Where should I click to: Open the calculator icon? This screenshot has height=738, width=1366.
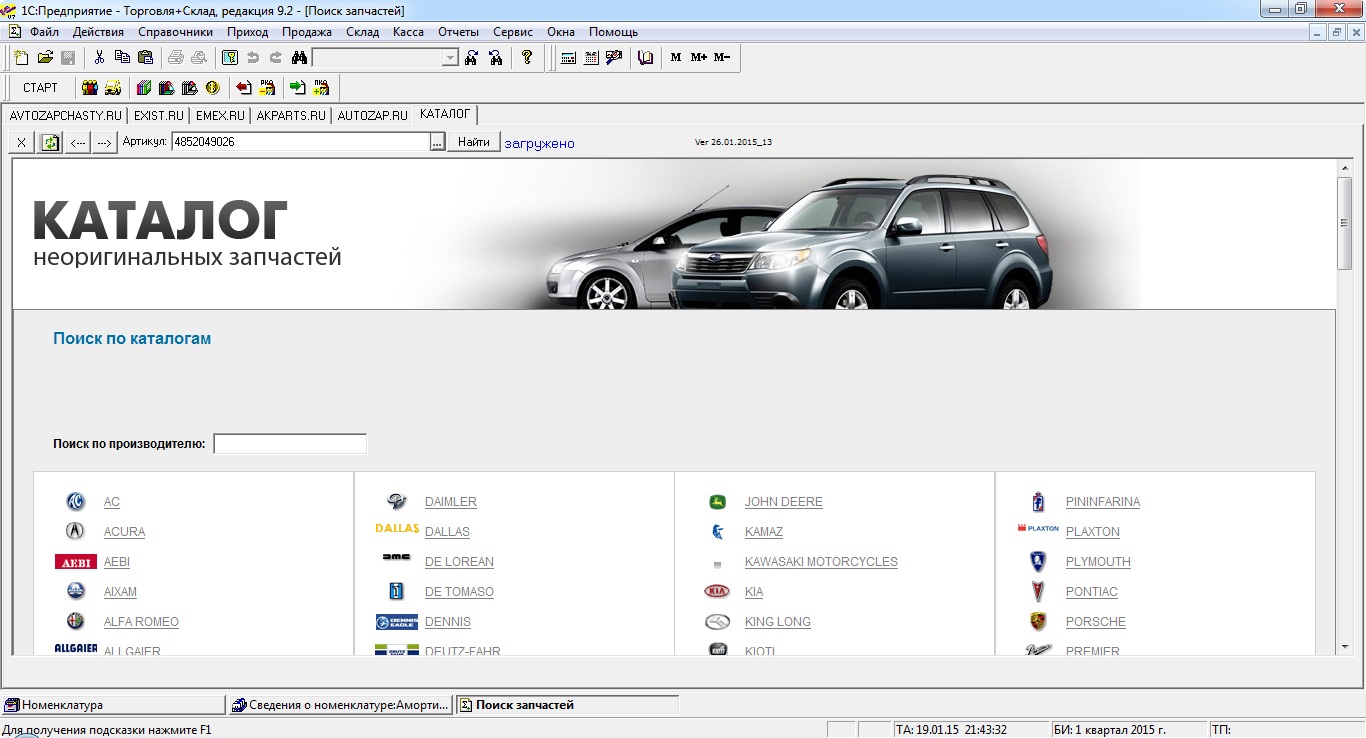pyautogui.click(x=568, y=58)
